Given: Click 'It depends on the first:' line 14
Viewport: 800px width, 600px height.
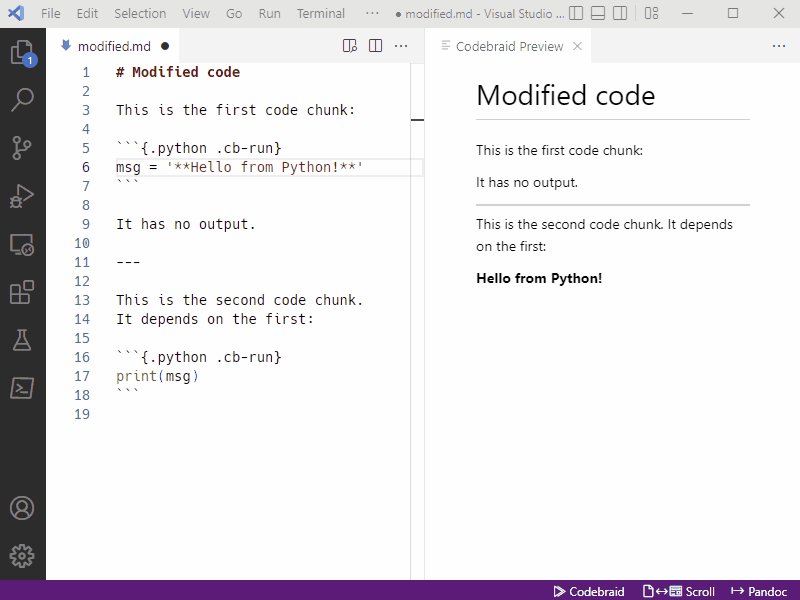Looking at the screenshot, I should point(215,319).
